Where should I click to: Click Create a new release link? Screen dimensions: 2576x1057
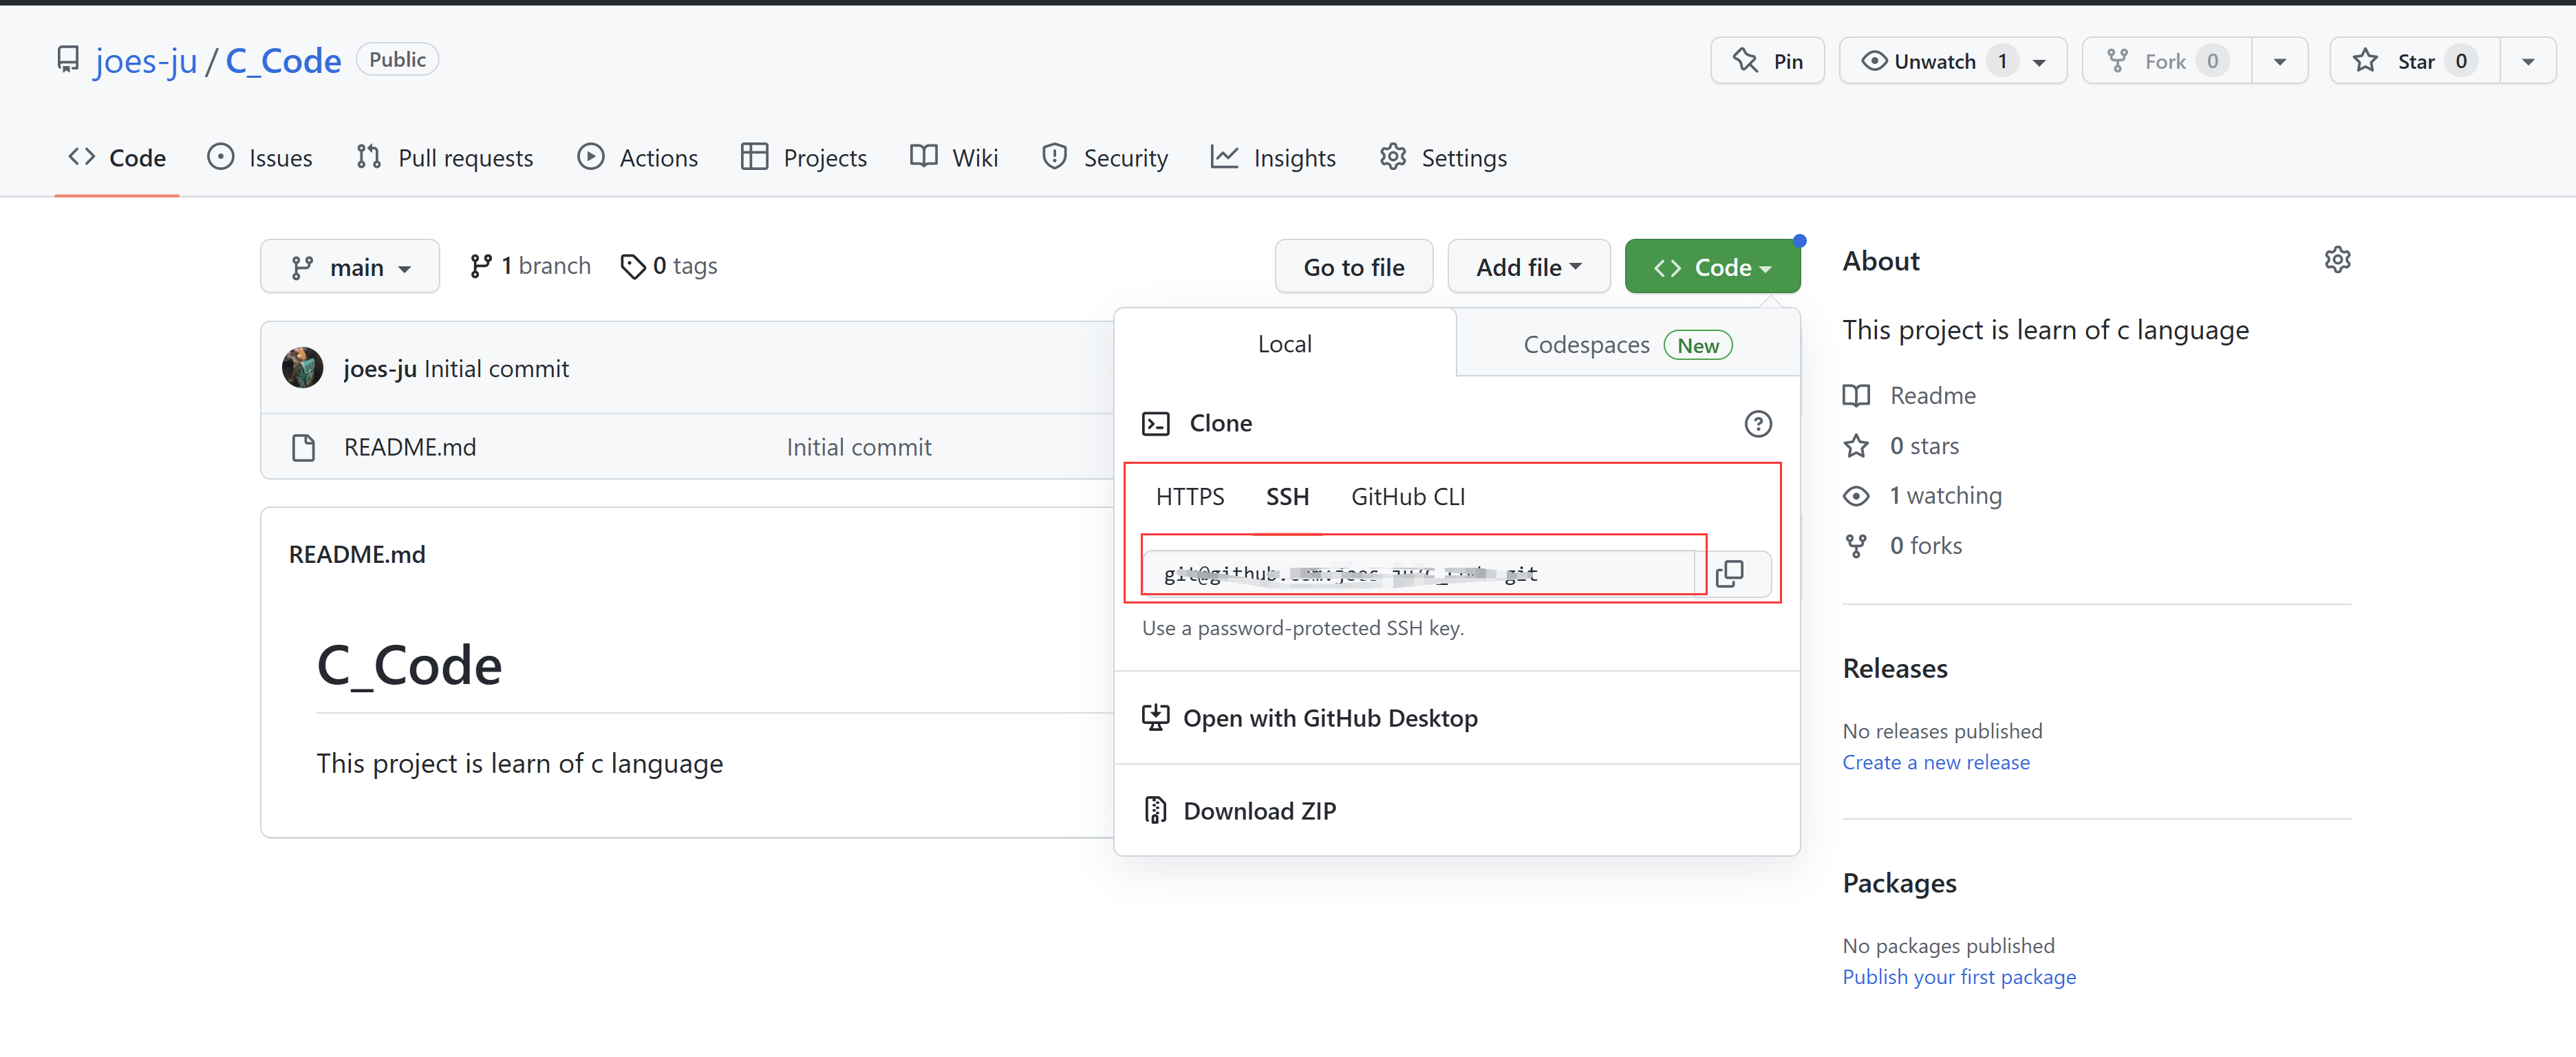1936,762
